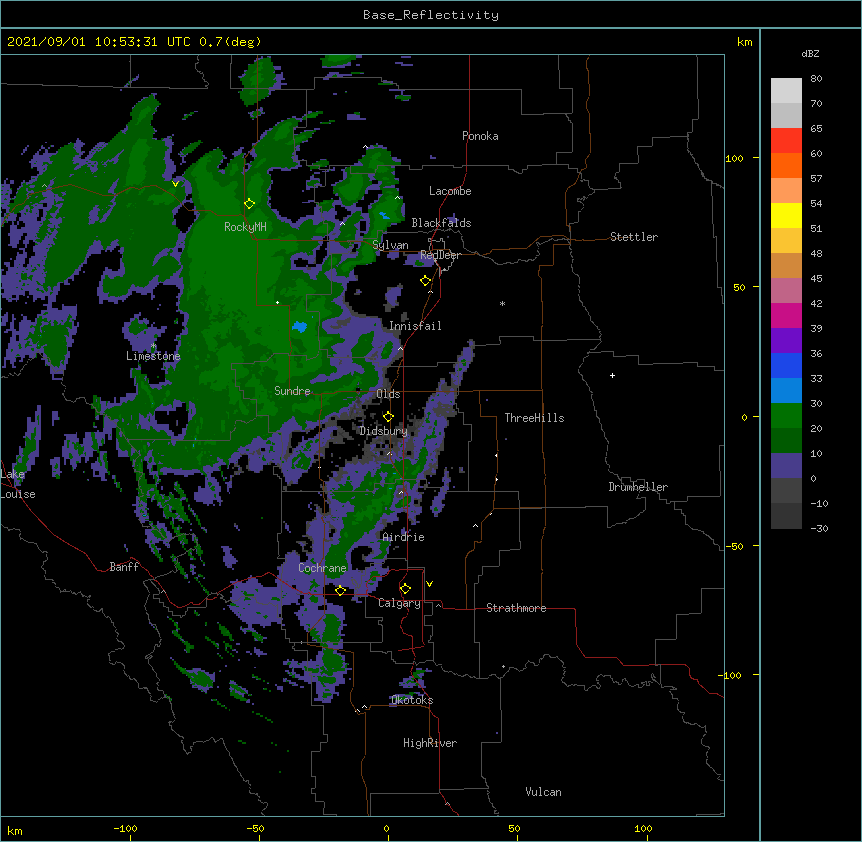Viewport: 862px width, 842px height.
Task: Click the white plus marker west of Drumheller
Action: 612,375
